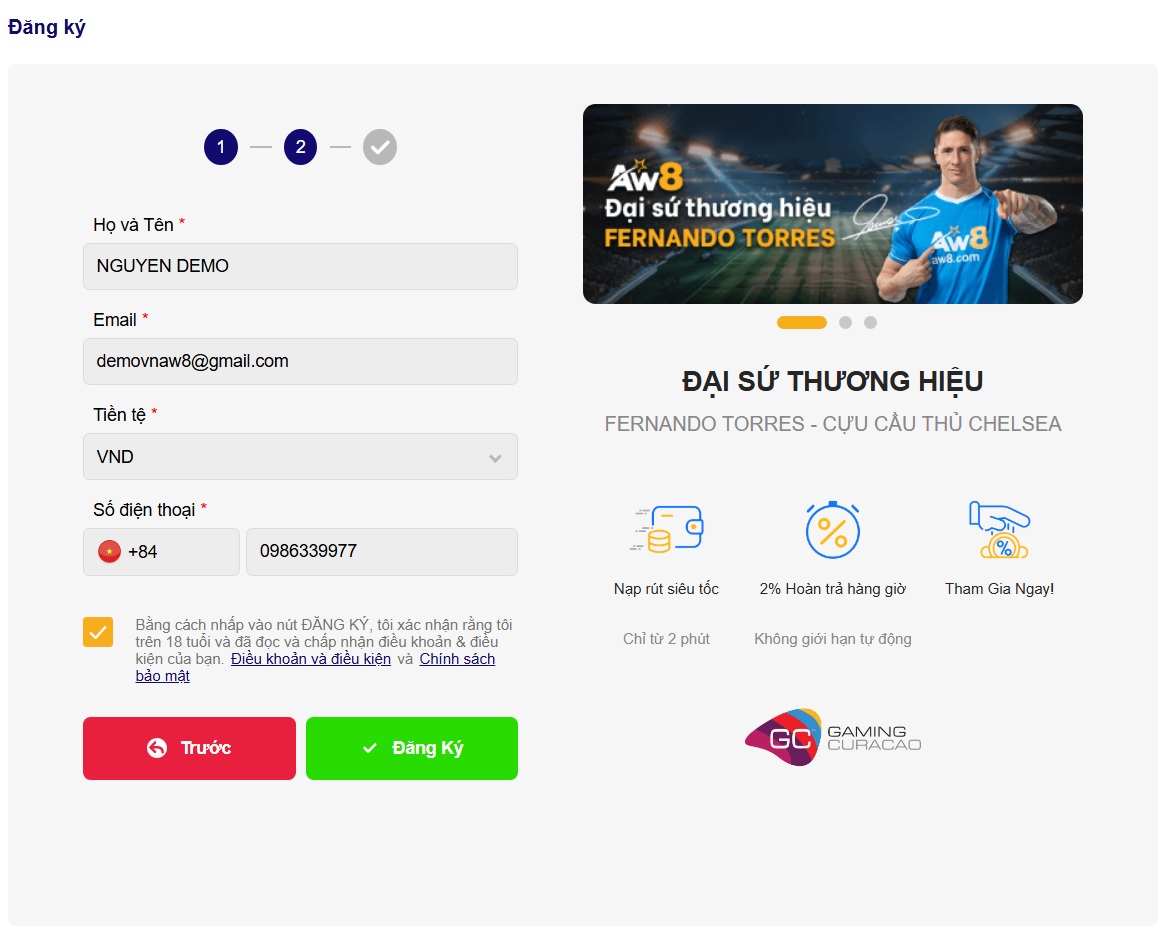Click the step 2 circle indicator
Screen dimensions: 1173x933
pos(300,147)
